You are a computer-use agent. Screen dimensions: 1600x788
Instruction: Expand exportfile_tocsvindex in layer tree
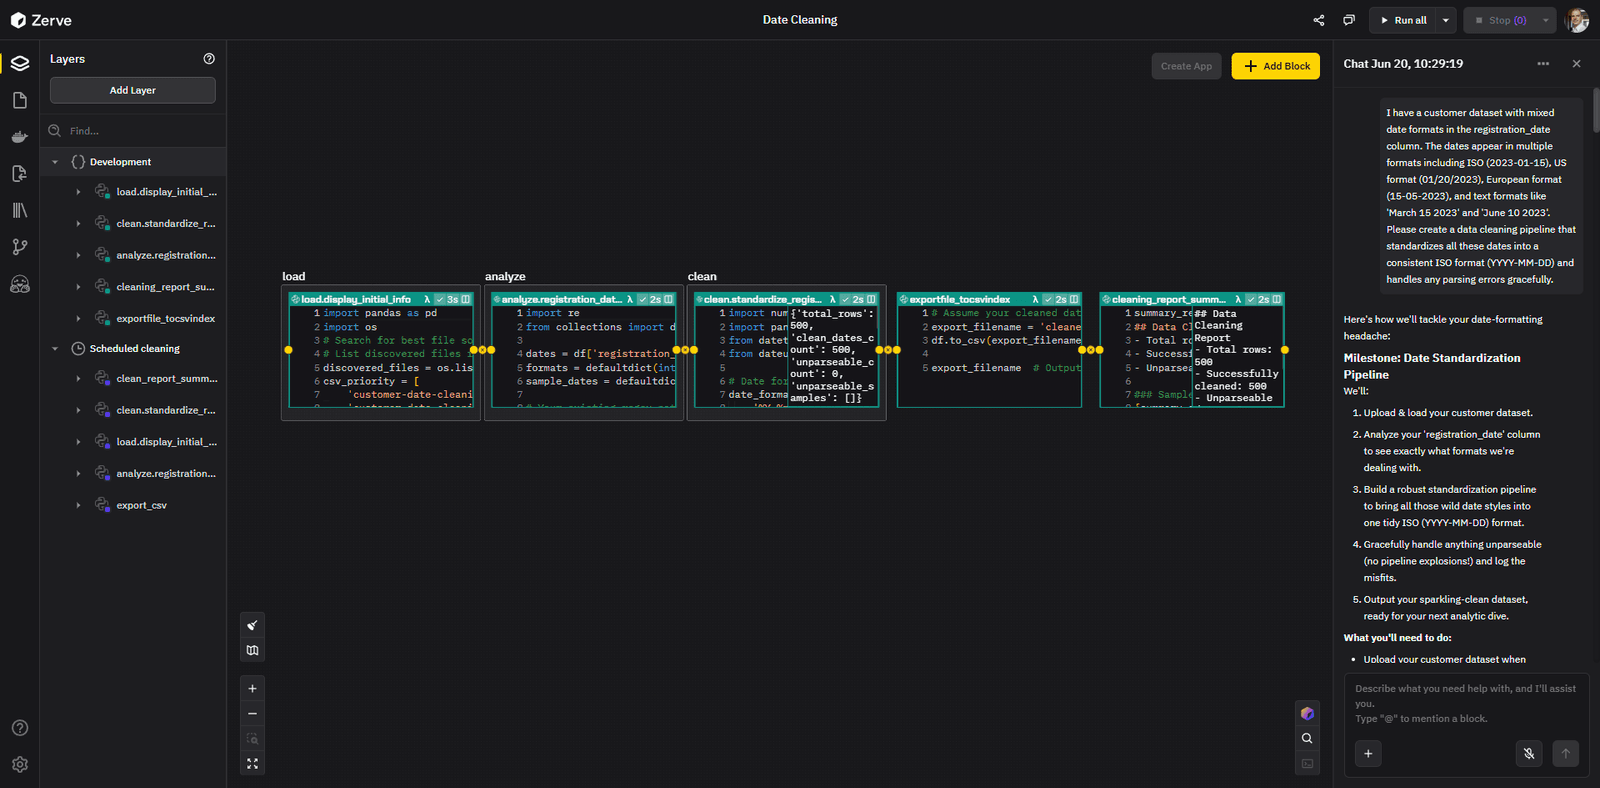[78, 319]
